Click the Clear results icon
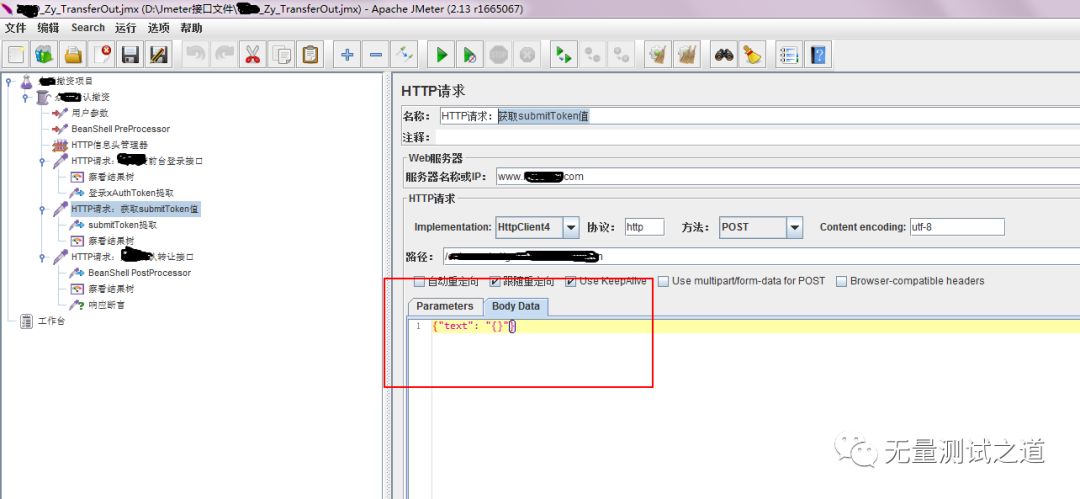The width and height of the screenshot is (1080, 499). (x=658, y=54)
